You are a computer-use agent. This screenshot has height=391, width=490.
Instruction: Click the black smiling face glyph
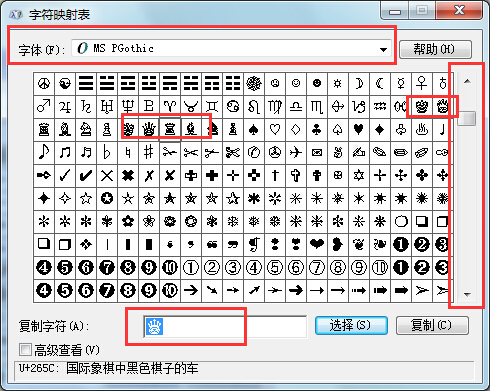coord(317,84)
